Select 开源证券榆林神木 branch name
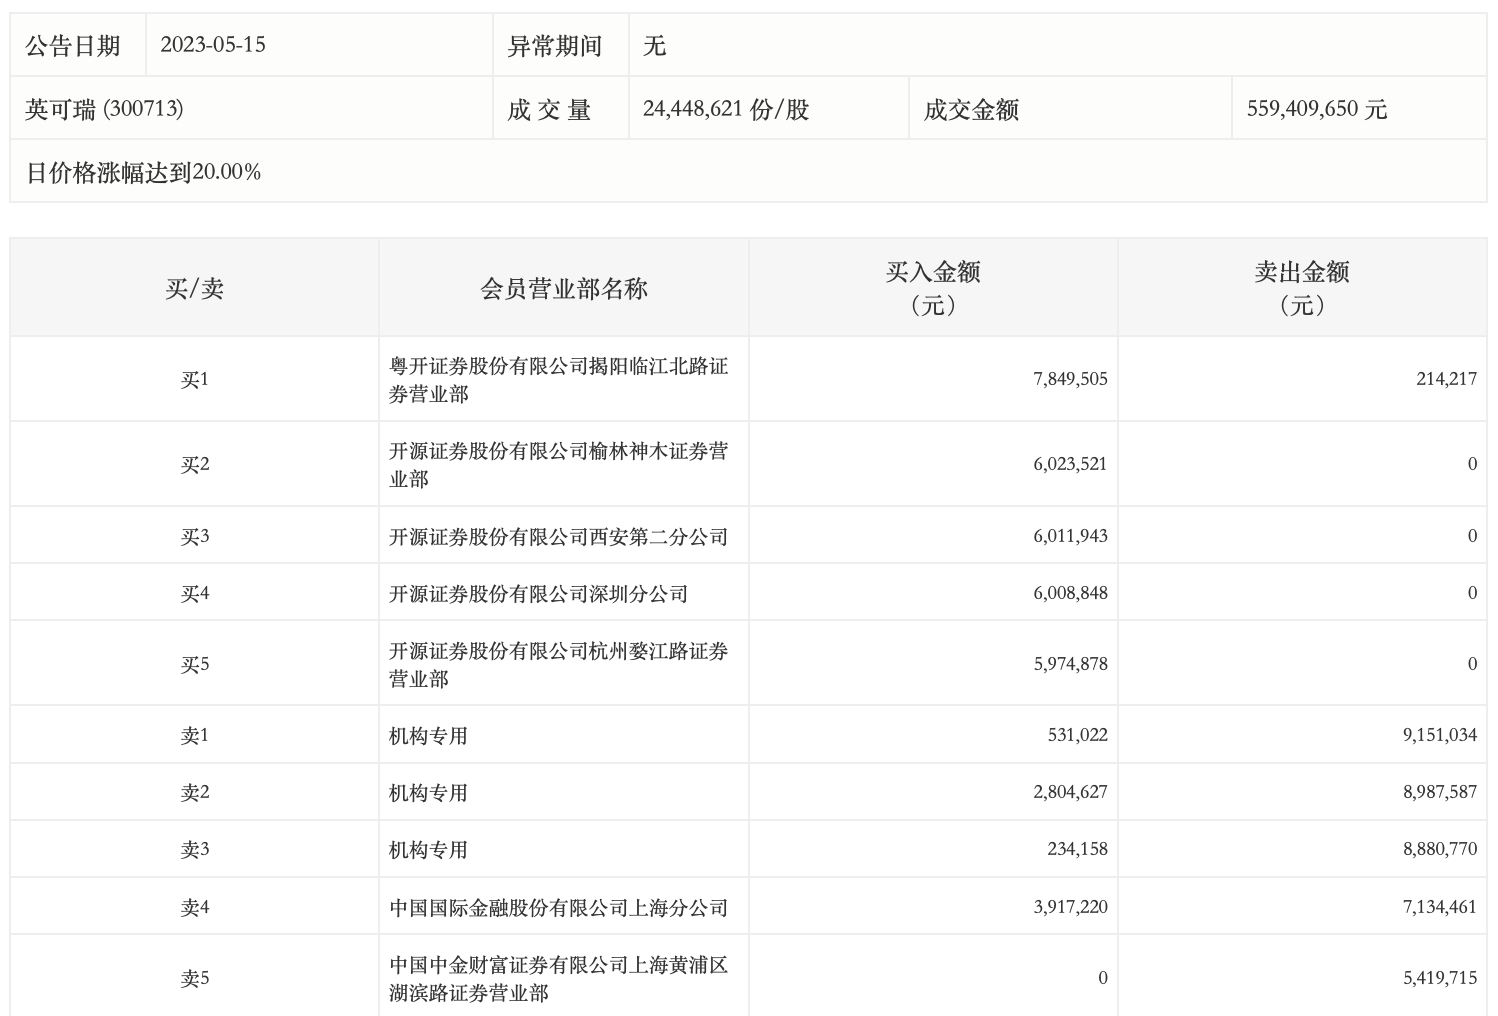The width and height of the screenshot is (1498, 1016). [x=558, y=465]
